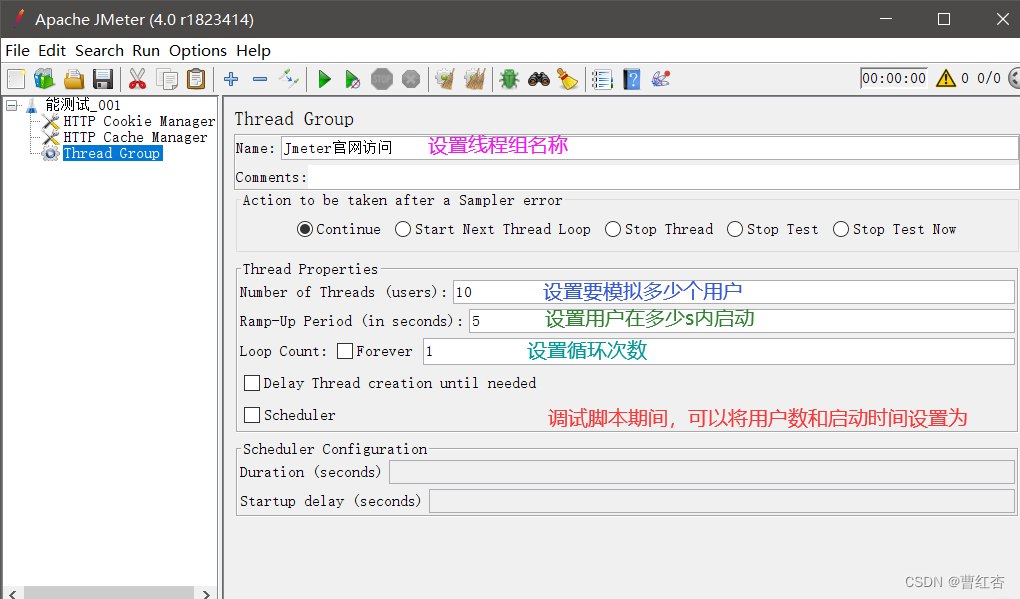
Task: Click the elapsed time 00:00:00 display
Action: [894, 78]
